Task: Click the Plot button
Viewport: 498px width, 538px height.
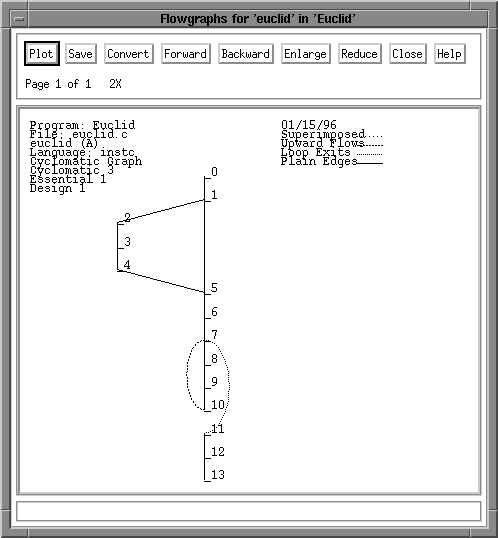Action: click(42, 54)
